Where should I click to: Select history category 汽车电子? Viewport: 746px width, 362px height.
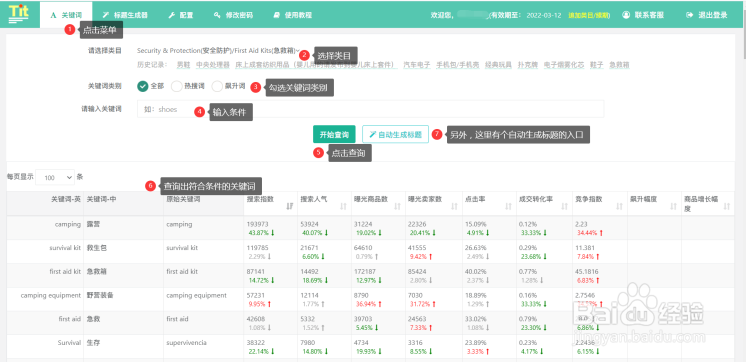(x=417, y=65)
